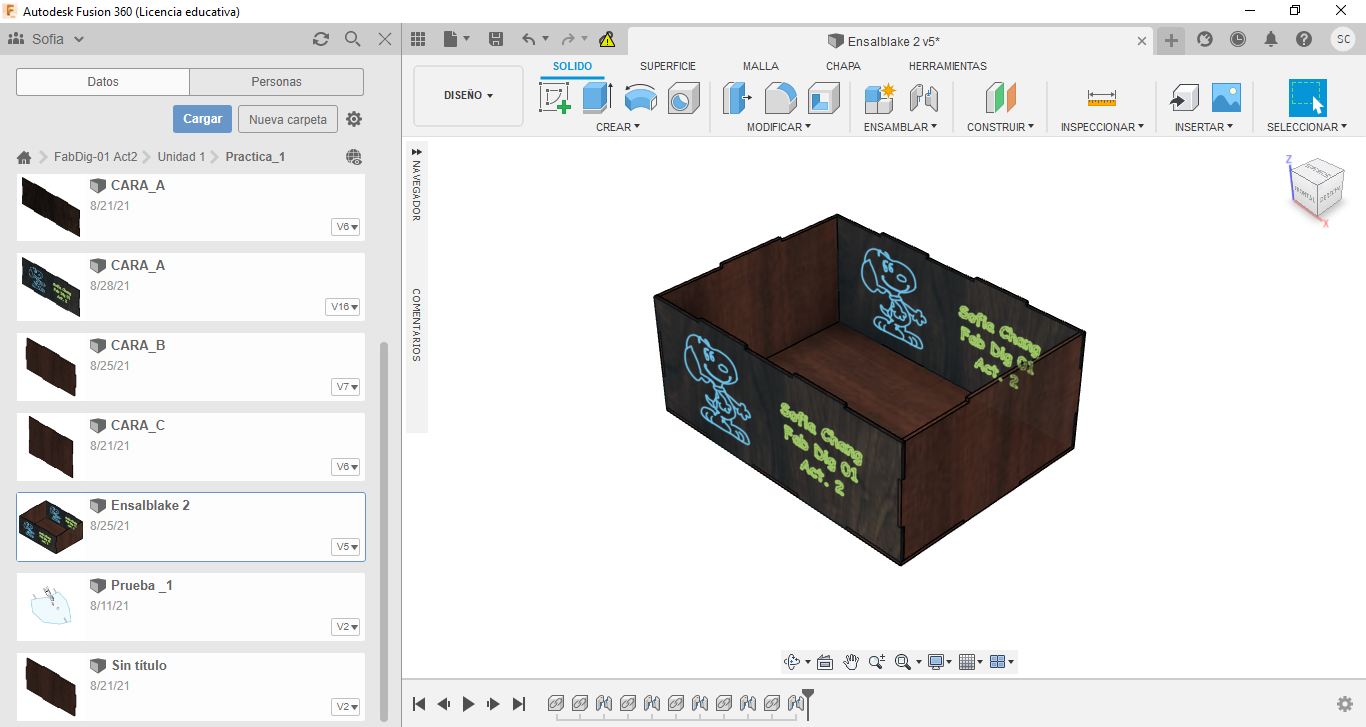Click the timeline end marker

click(808, 703)
